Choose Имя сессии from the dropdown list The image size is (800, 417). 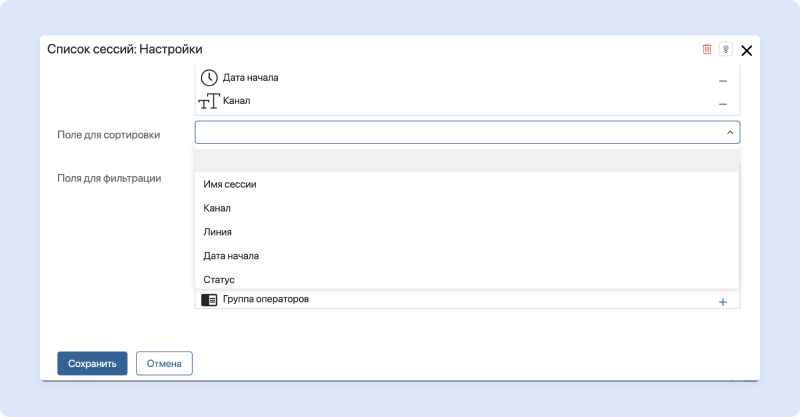point(230,184)
